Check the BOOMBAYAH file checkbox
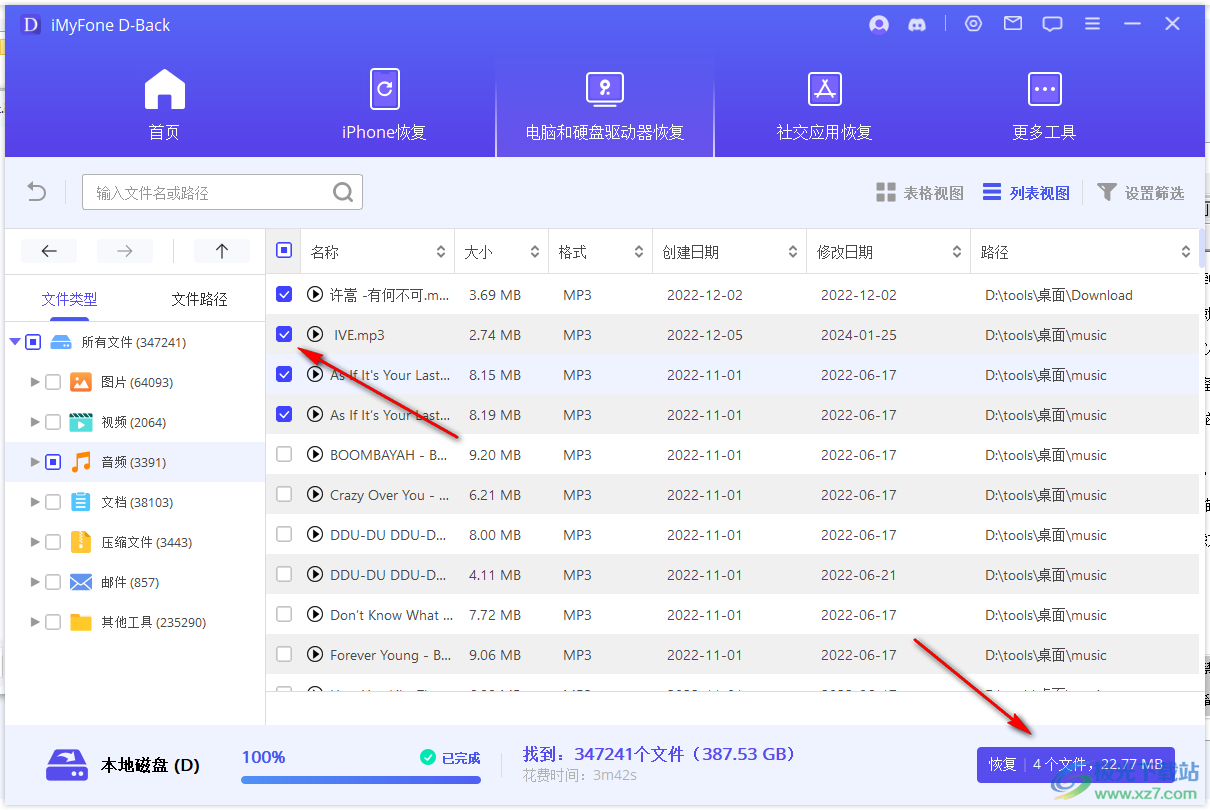This screenshot has width=1210, height=810. (x=284, y=455)
